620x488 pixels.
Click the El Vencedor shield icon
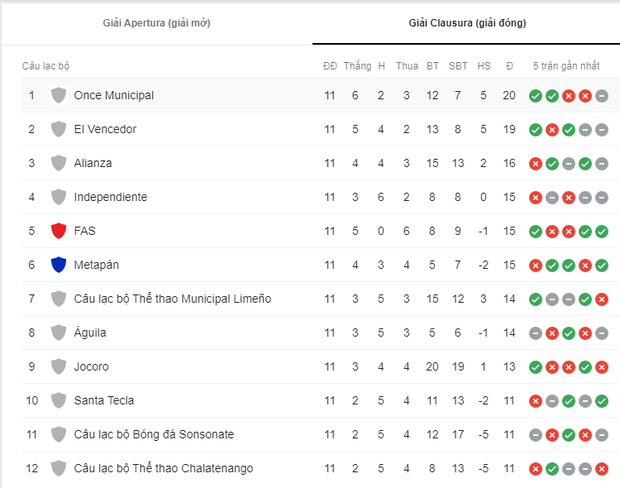click(58, 129)
